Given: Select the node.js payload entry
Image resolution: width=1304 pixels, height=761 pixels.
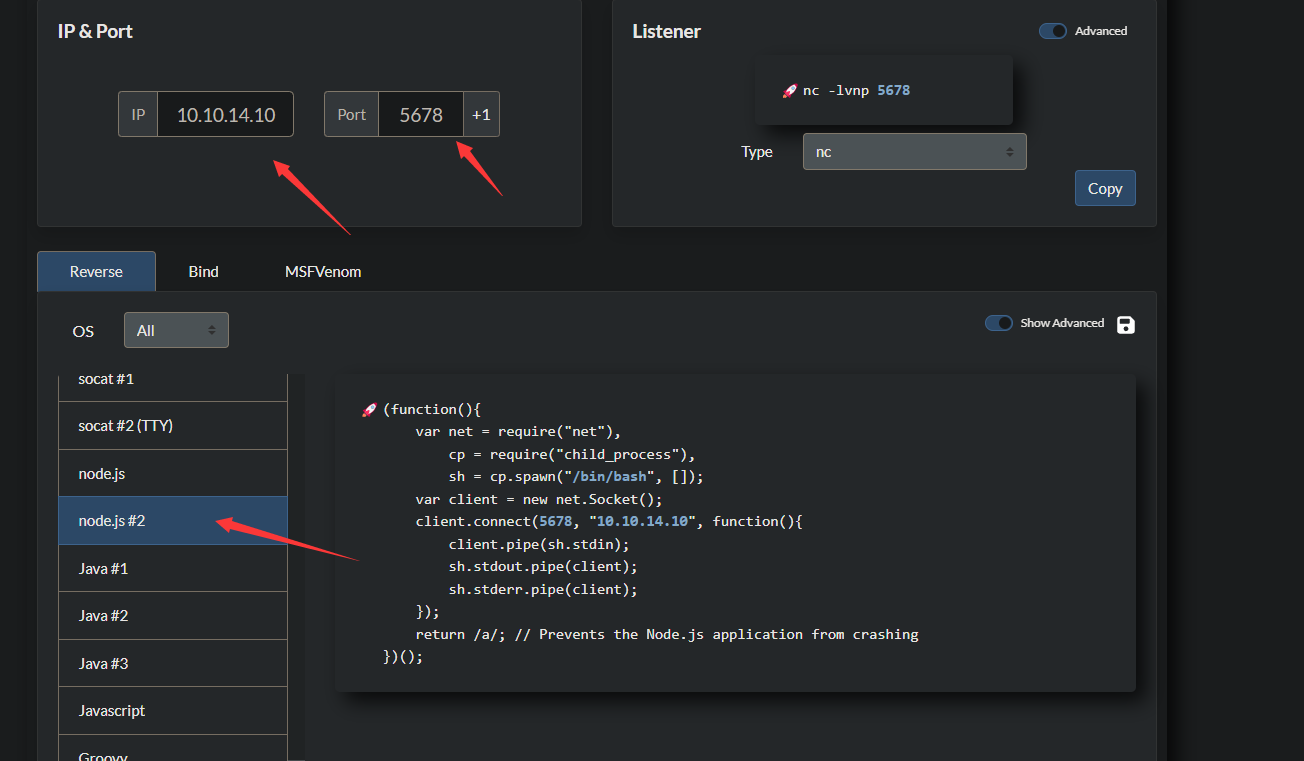Looking at the screenshot, I should [x=173, y=473].
